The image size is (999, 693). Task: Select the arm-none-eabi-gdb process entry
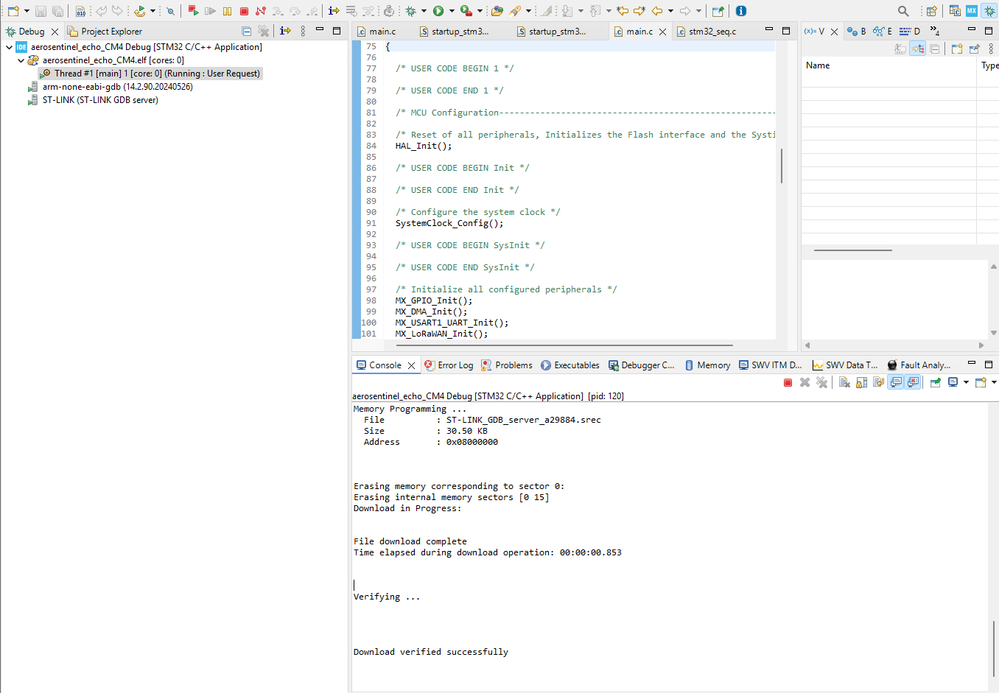[x=110, y=87]
